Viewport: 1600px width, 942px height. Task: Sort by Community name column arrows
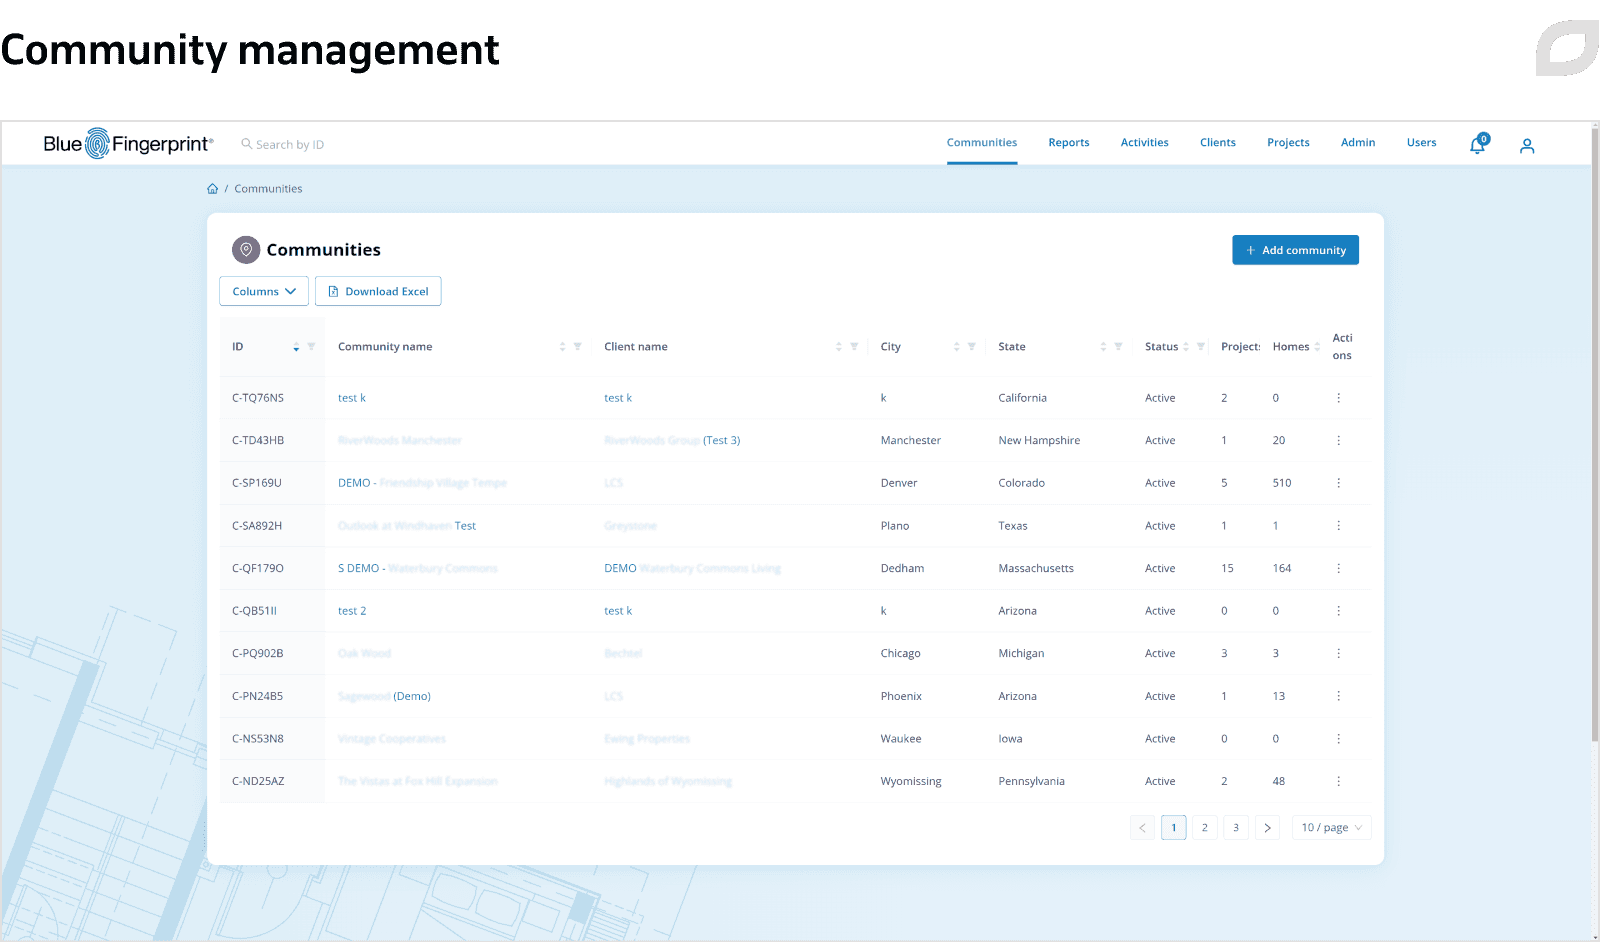click(x=562, y=347)
